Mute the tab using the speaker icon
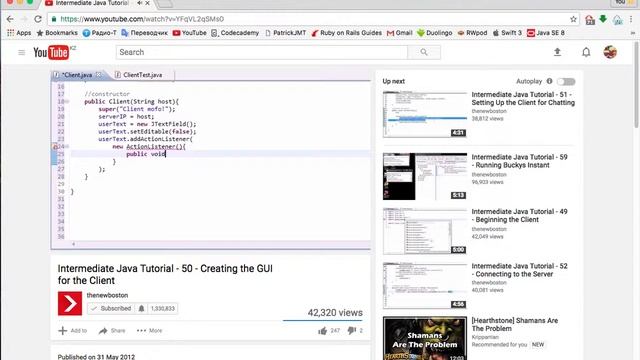Viewport: 640px width, 360px height. [x=140, y=3]
